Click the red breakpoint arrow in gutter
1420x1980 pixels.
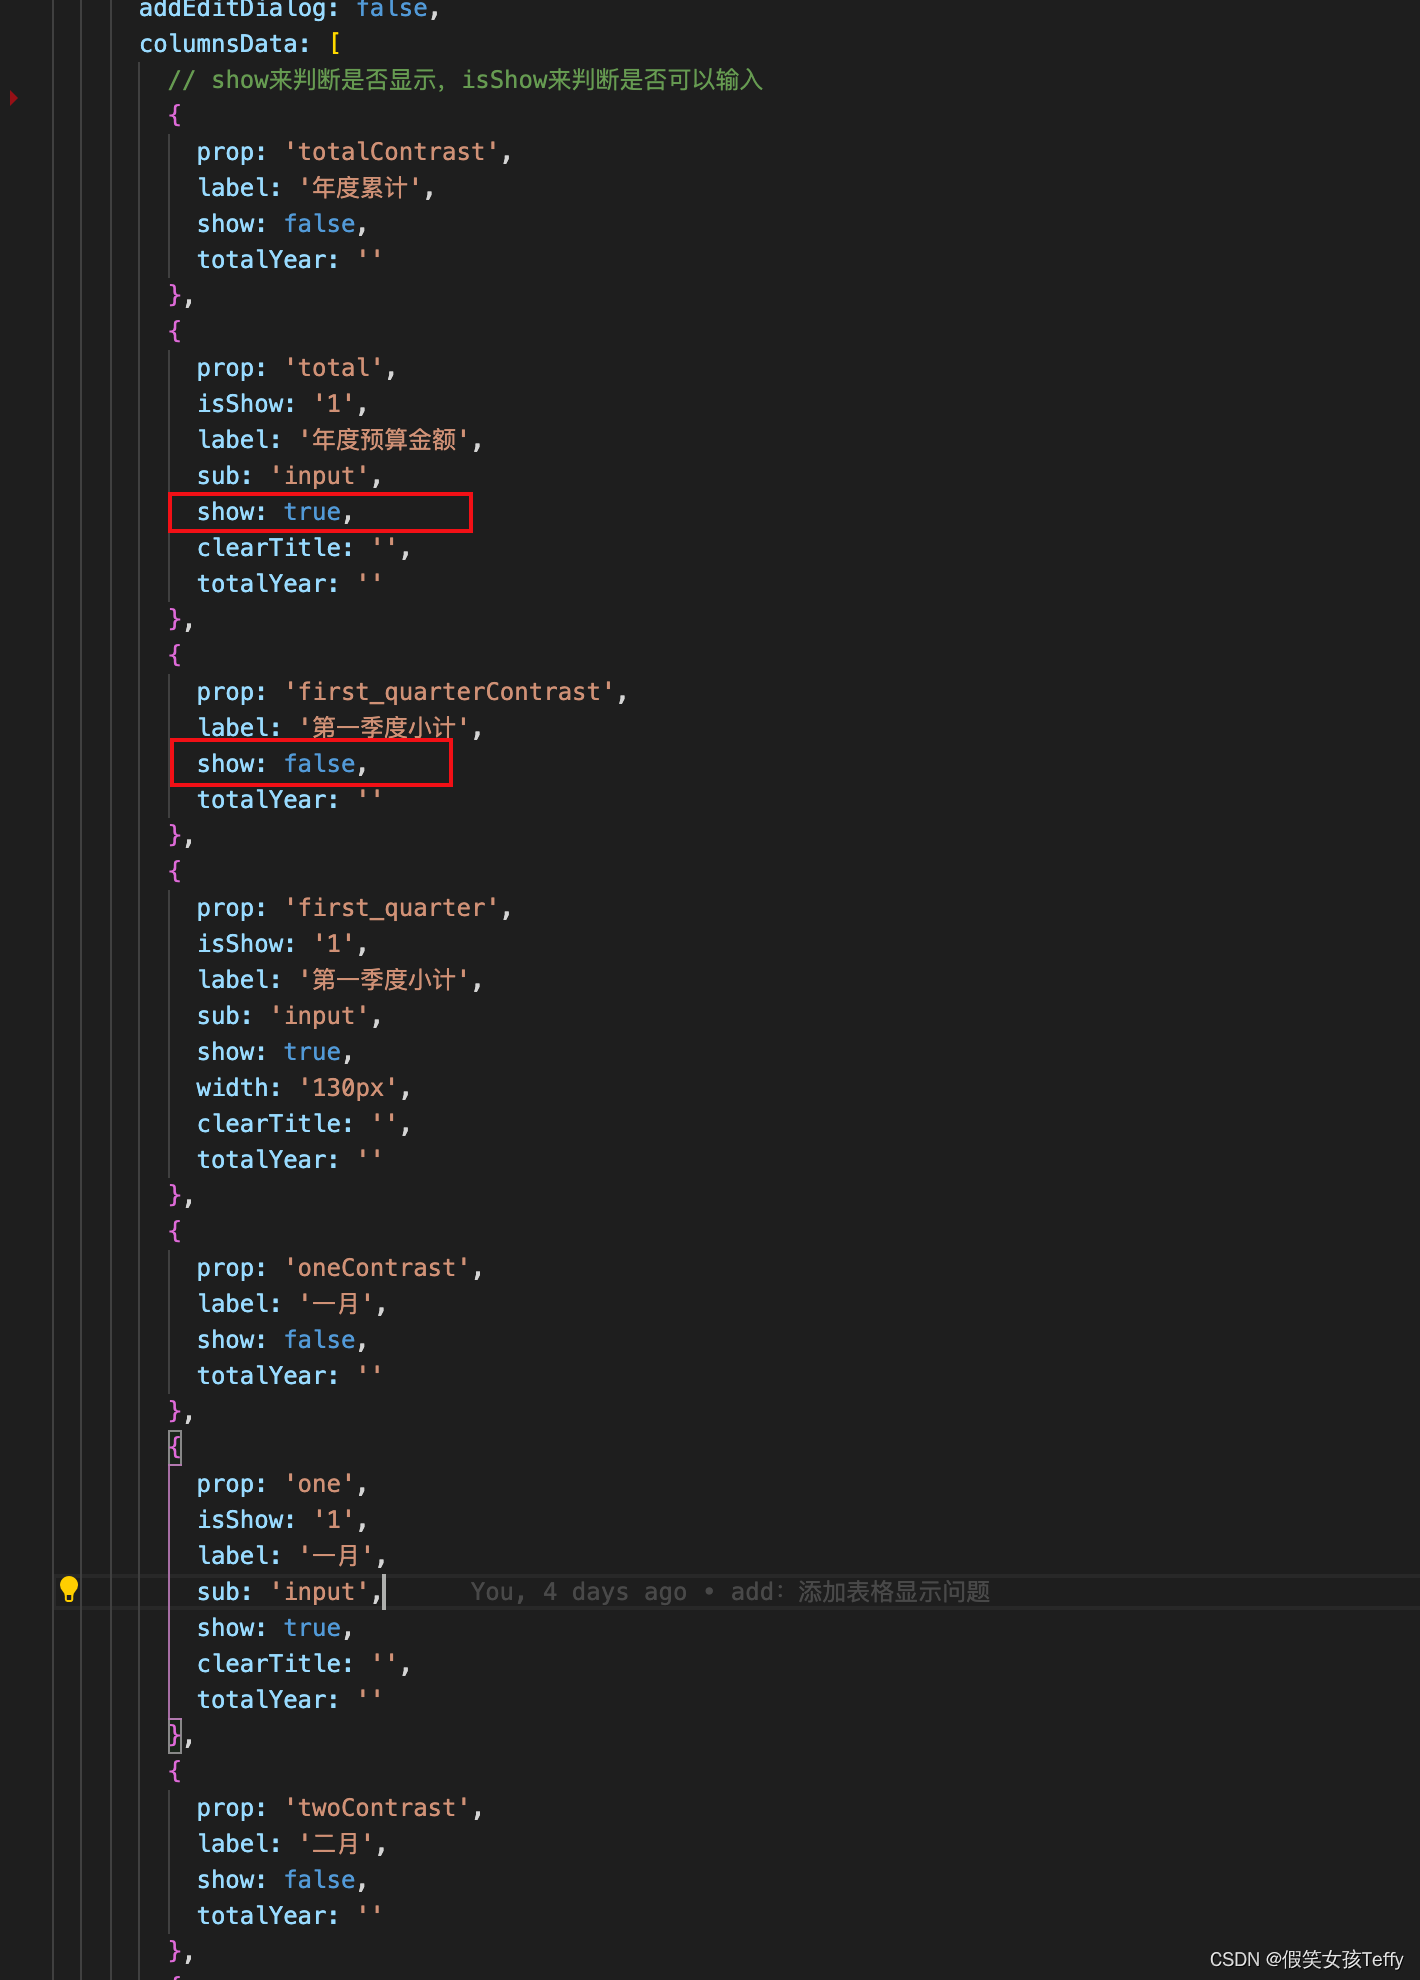(13, 98)
